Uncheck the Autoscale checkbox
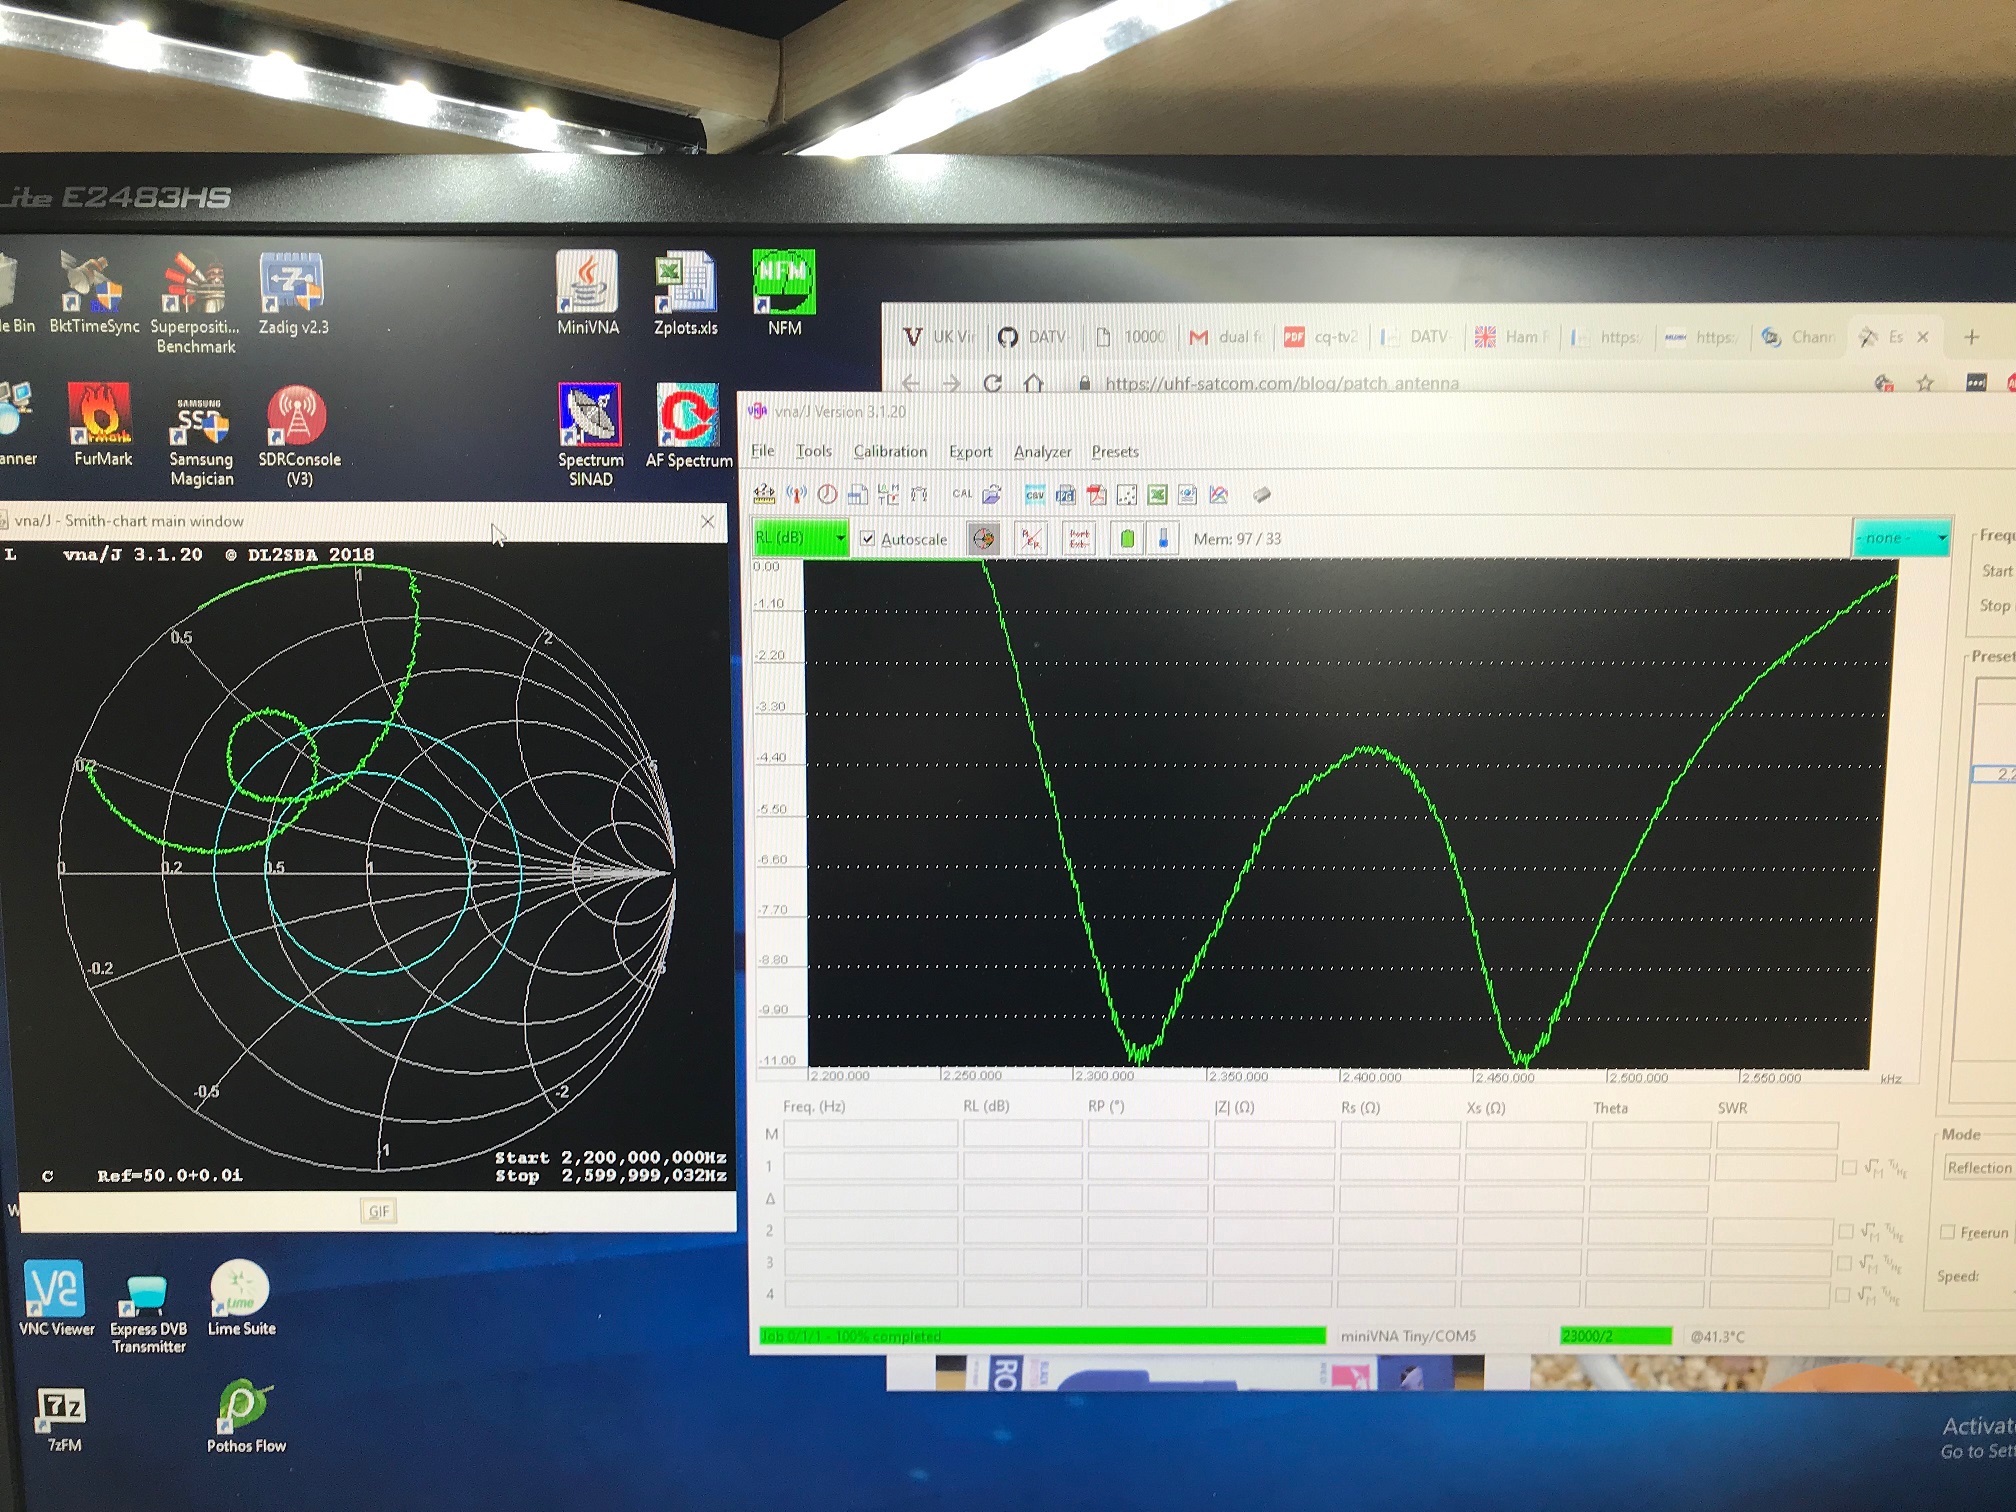The width and height of the screenshot is (2016, 1512). 868,539
